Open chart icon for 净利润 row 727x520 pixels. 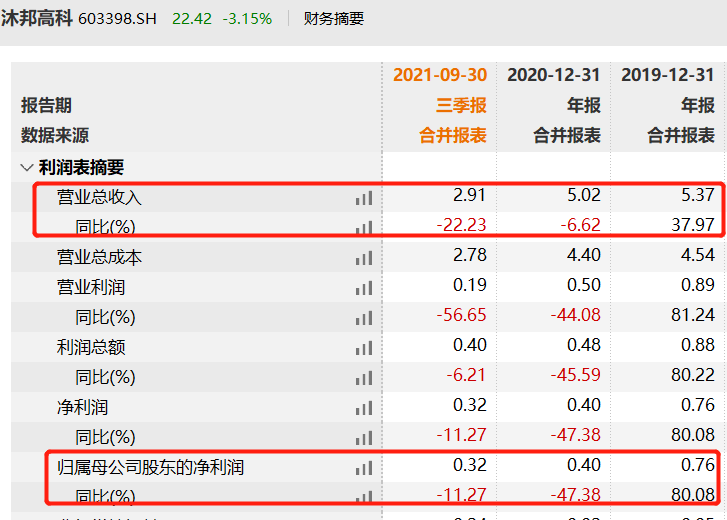click(x=364, y=408)
